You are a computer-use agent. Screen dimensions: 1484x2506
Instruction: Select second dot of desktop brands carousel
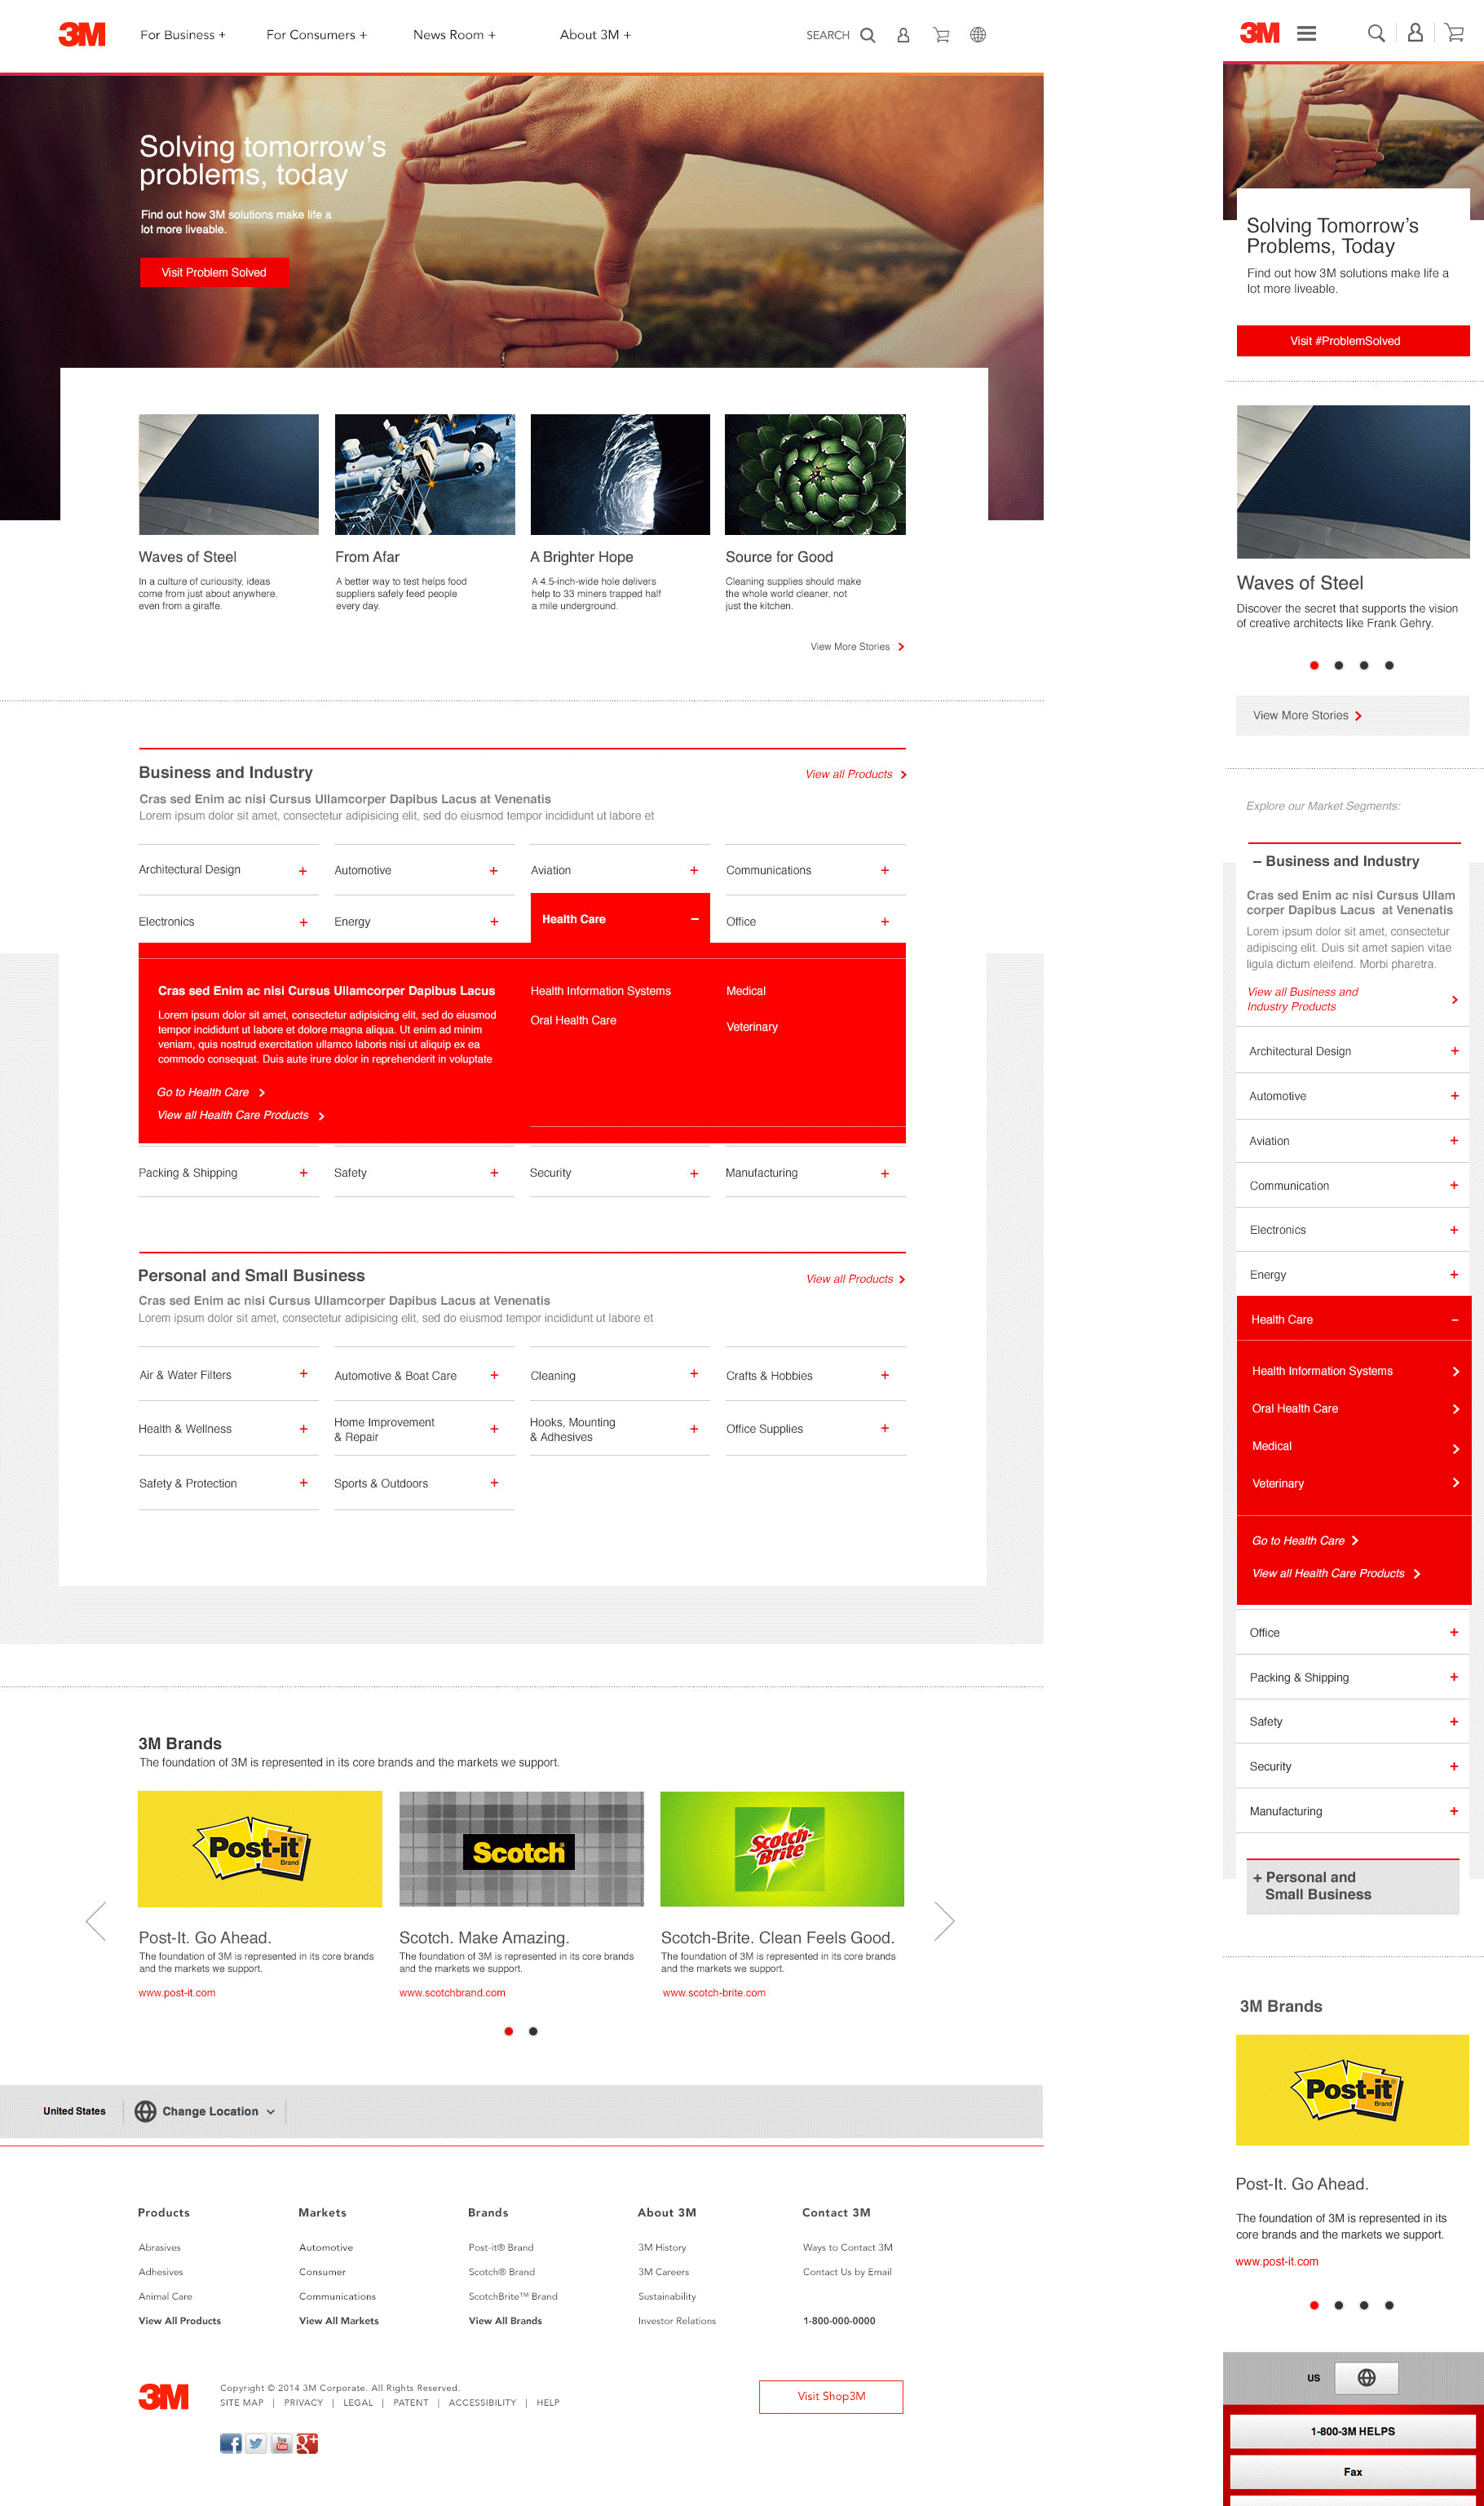tap(533, 2031)
